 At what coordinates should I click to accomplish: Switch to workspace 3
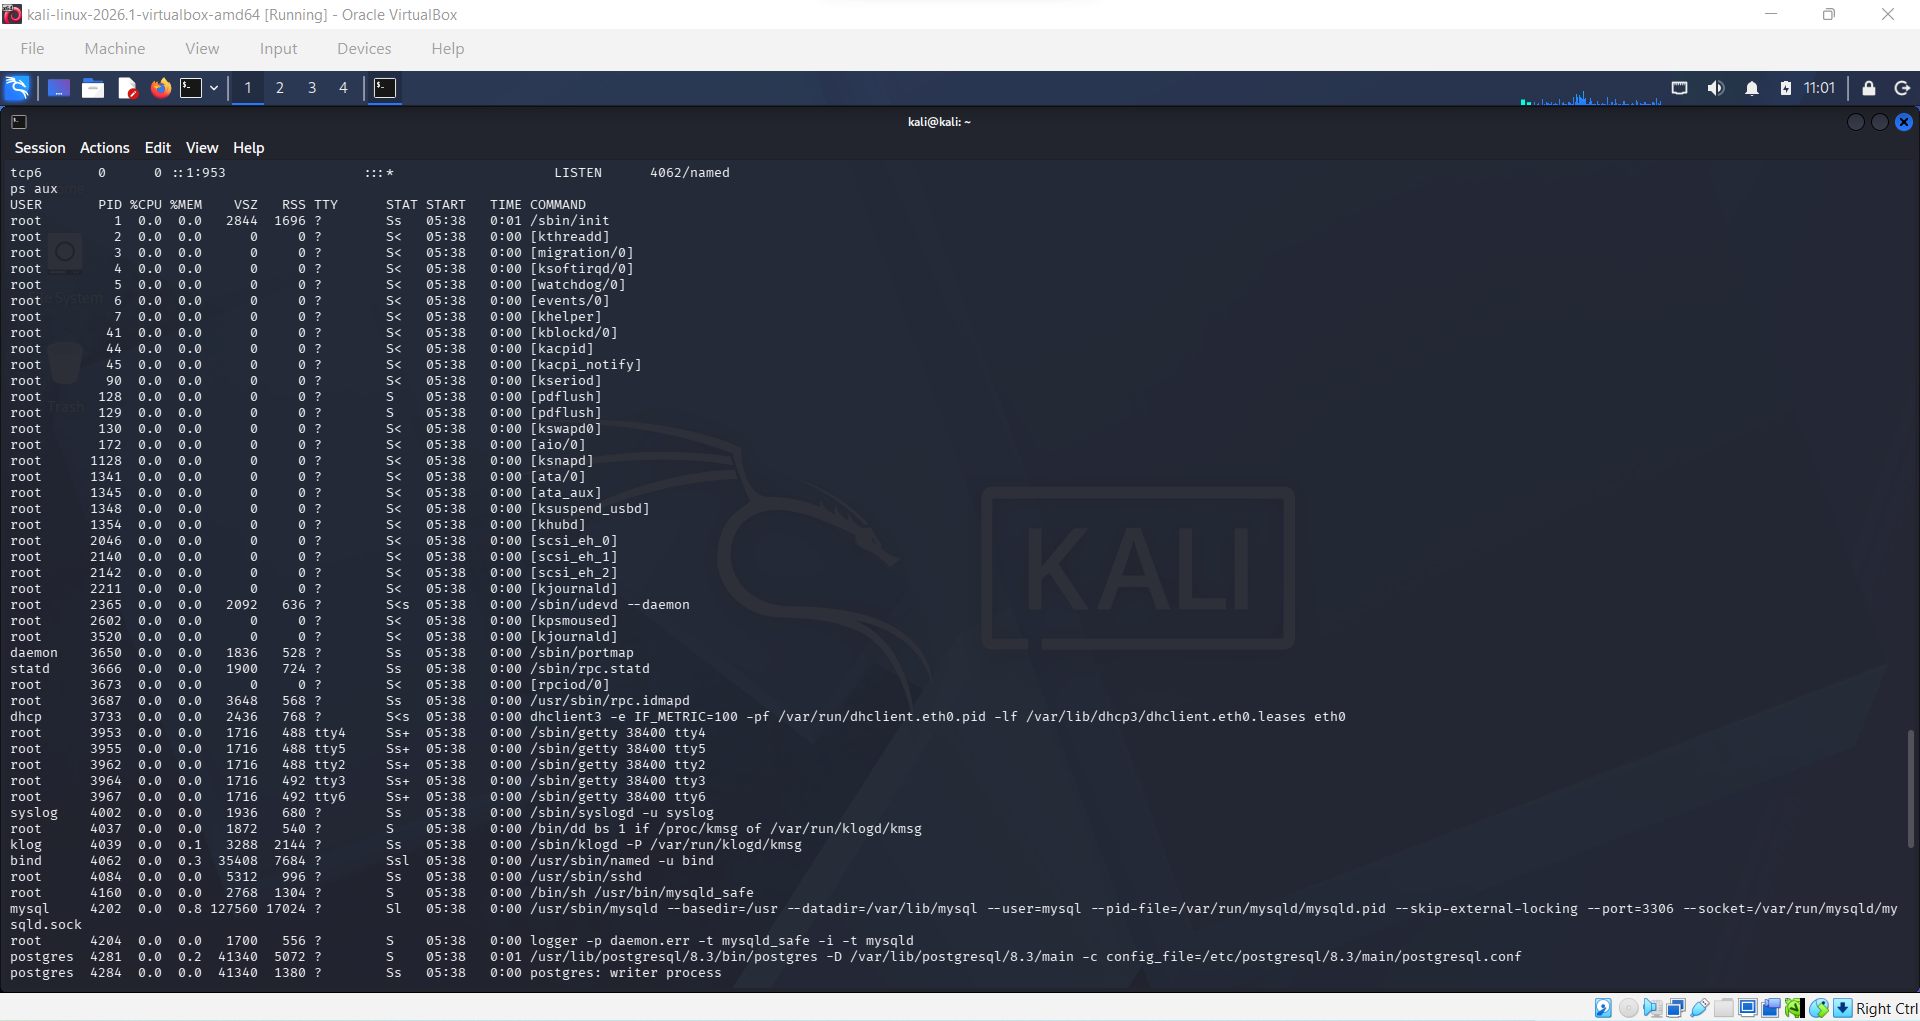tap(312, 88)
